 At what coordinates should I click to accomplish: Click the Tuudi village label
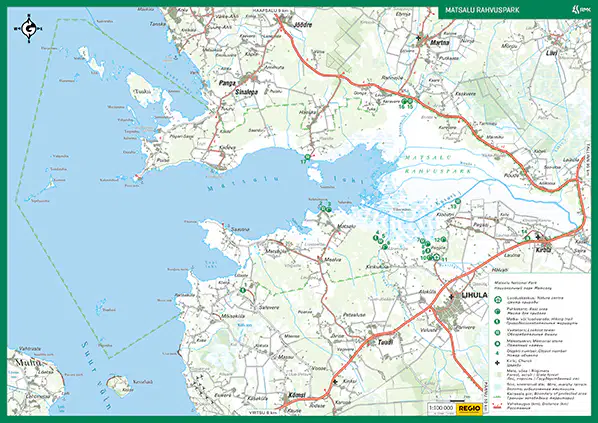[385, 342]
